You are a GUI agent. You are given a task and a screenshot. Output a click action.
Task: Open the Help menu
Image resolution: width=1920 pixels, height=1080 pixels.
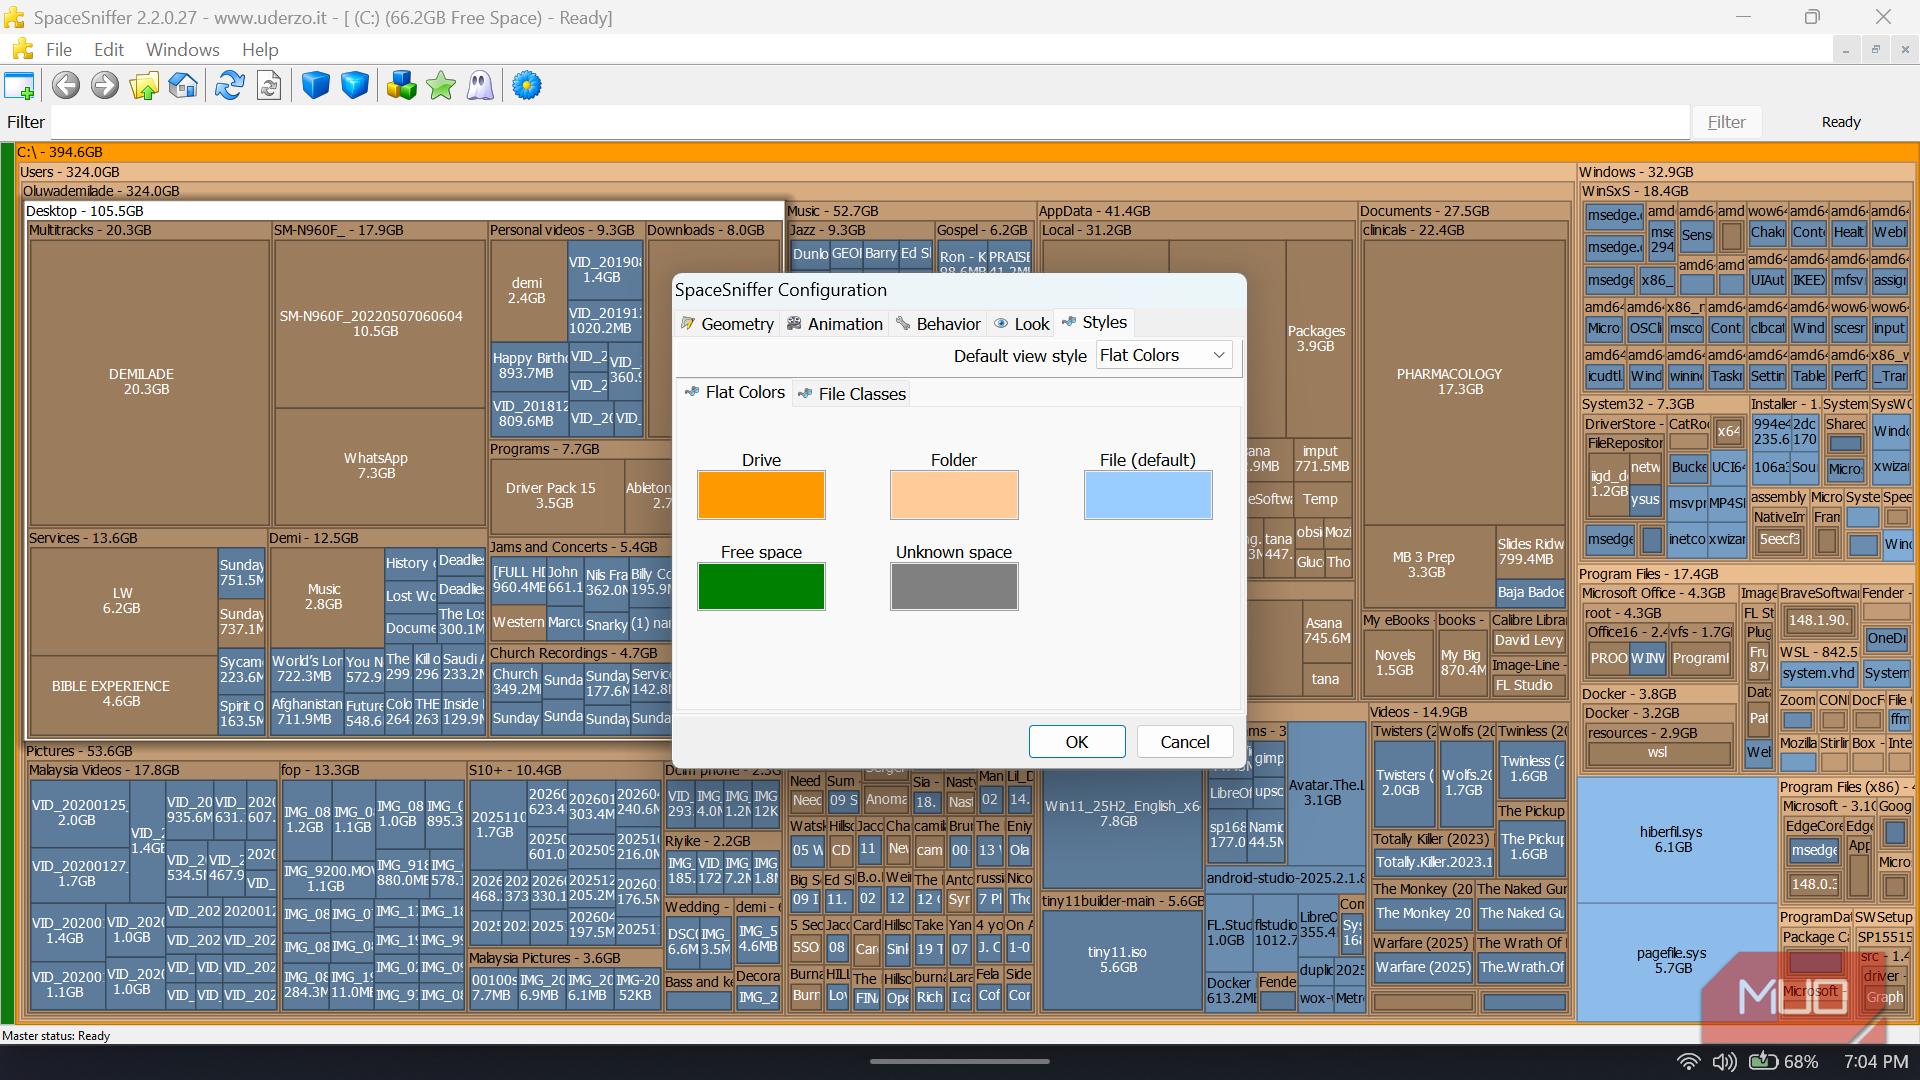click(260, 49)
